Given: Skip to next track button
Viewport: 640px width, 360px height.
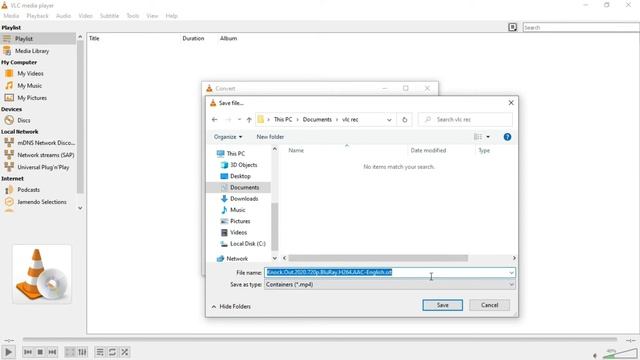Looking at the screenshot, I should click(x=52, y=352).
